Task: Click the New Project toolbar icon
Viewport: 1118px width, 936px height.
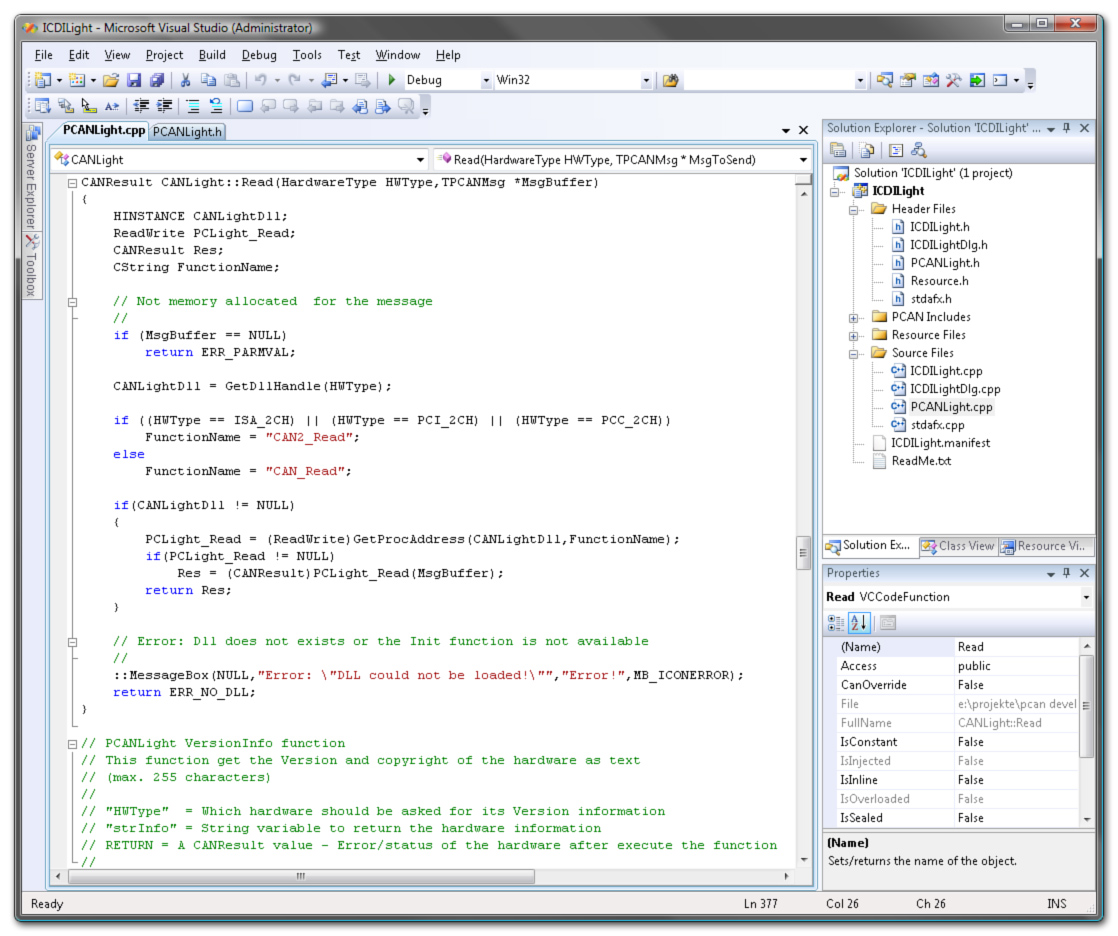Action: (43, 81)
